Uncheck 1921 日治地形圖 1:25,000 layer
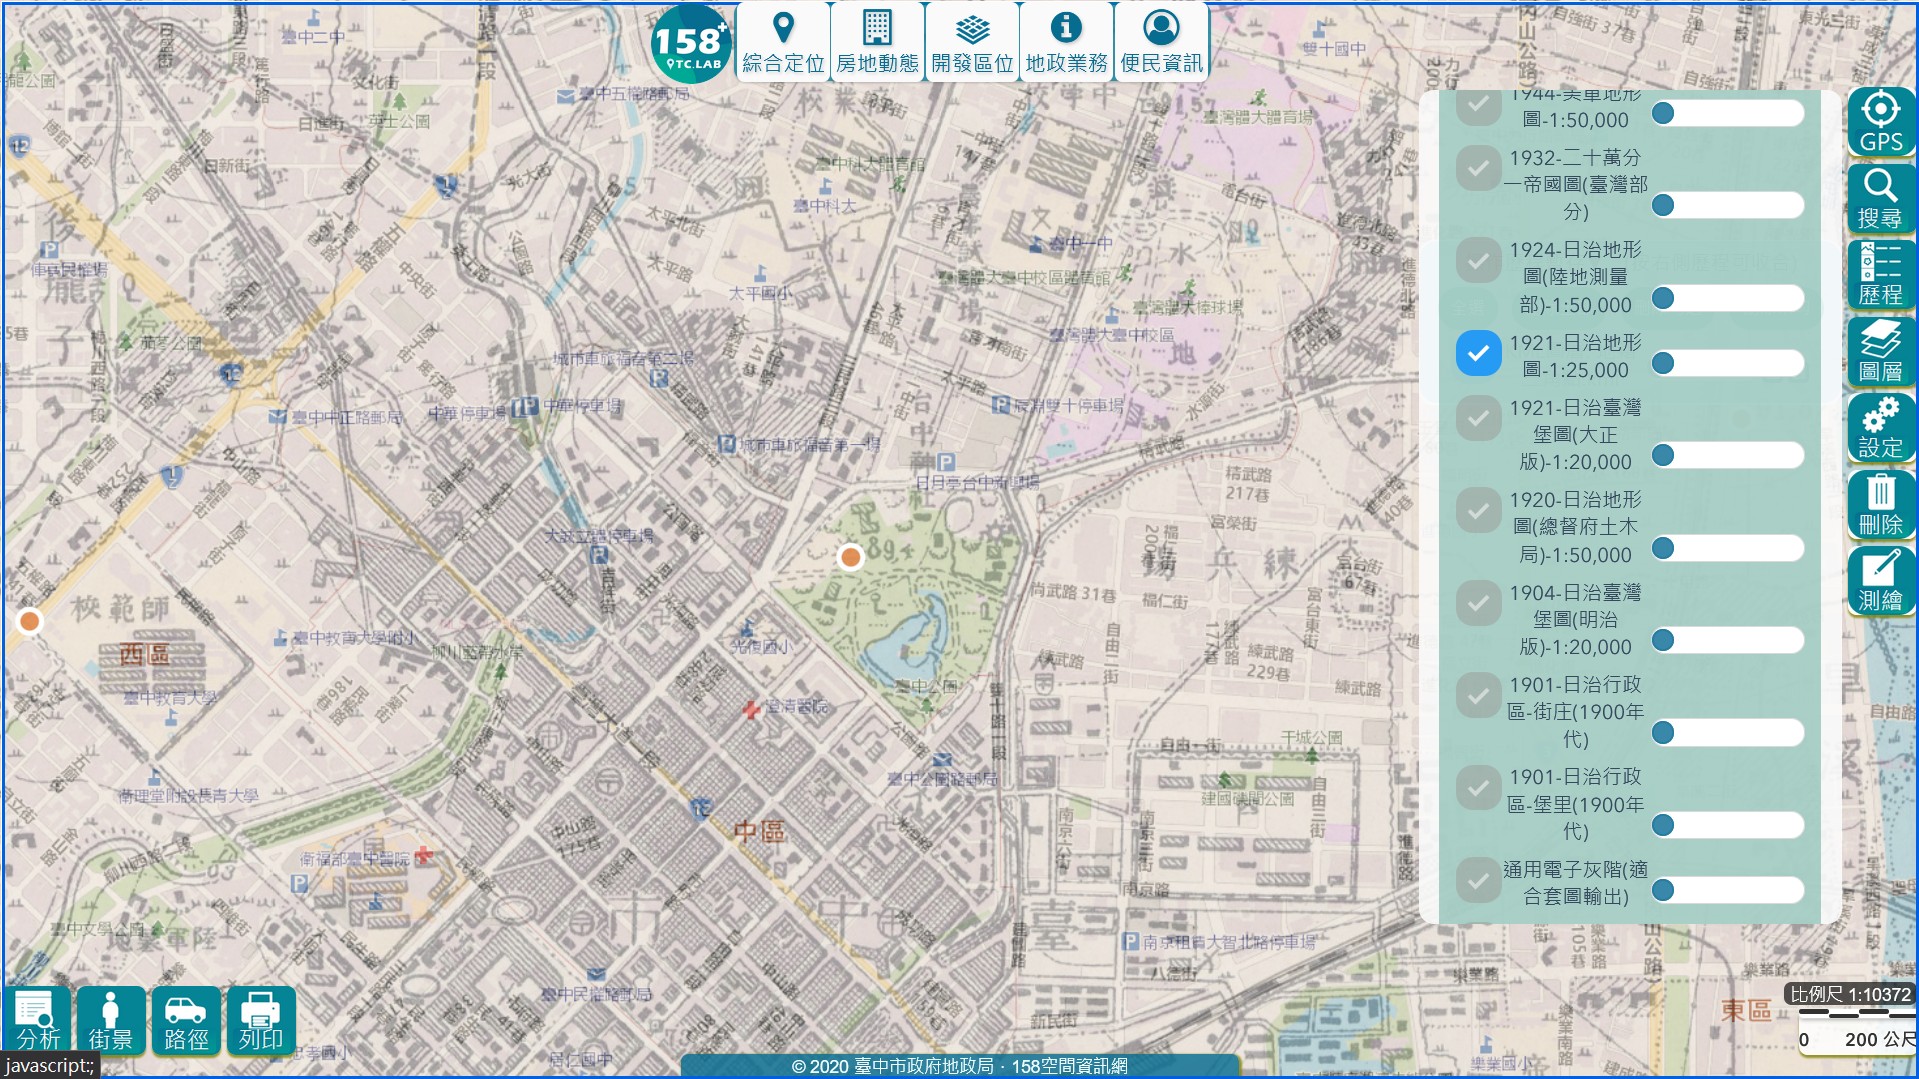Image resolution: width=1919 pixels, height=1079 pixels. coord(1478,353)
